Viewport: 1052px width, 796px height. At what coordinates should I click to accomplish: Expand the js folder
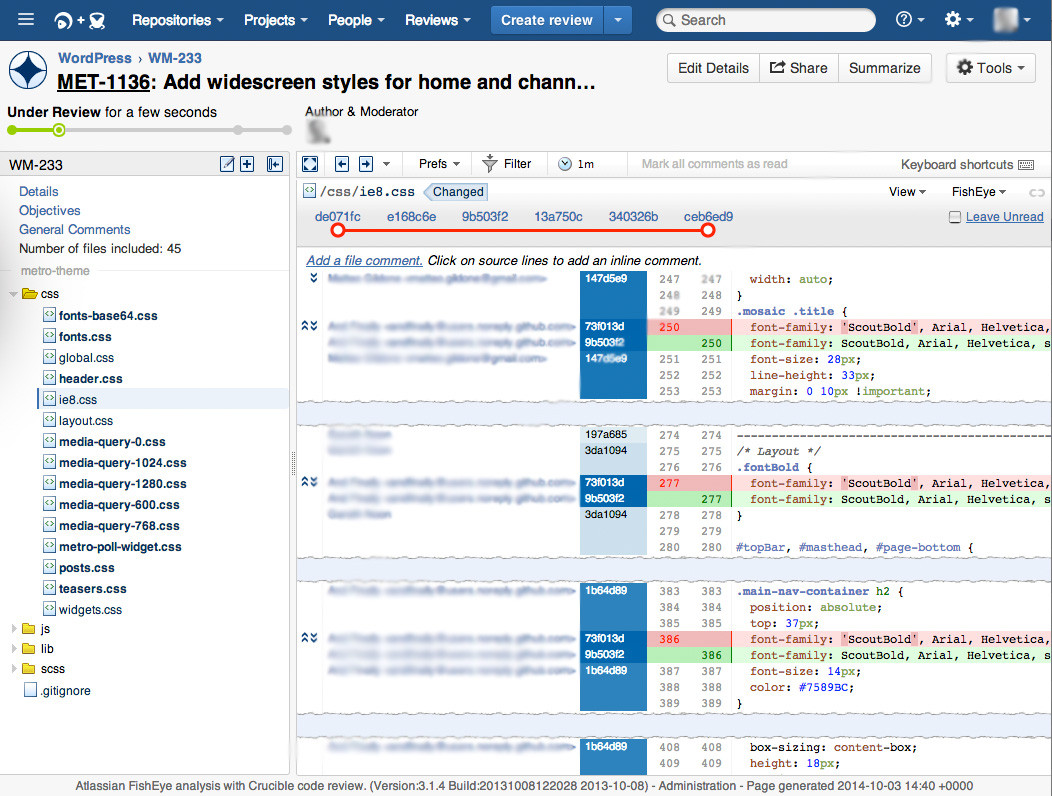coord(13,629)
